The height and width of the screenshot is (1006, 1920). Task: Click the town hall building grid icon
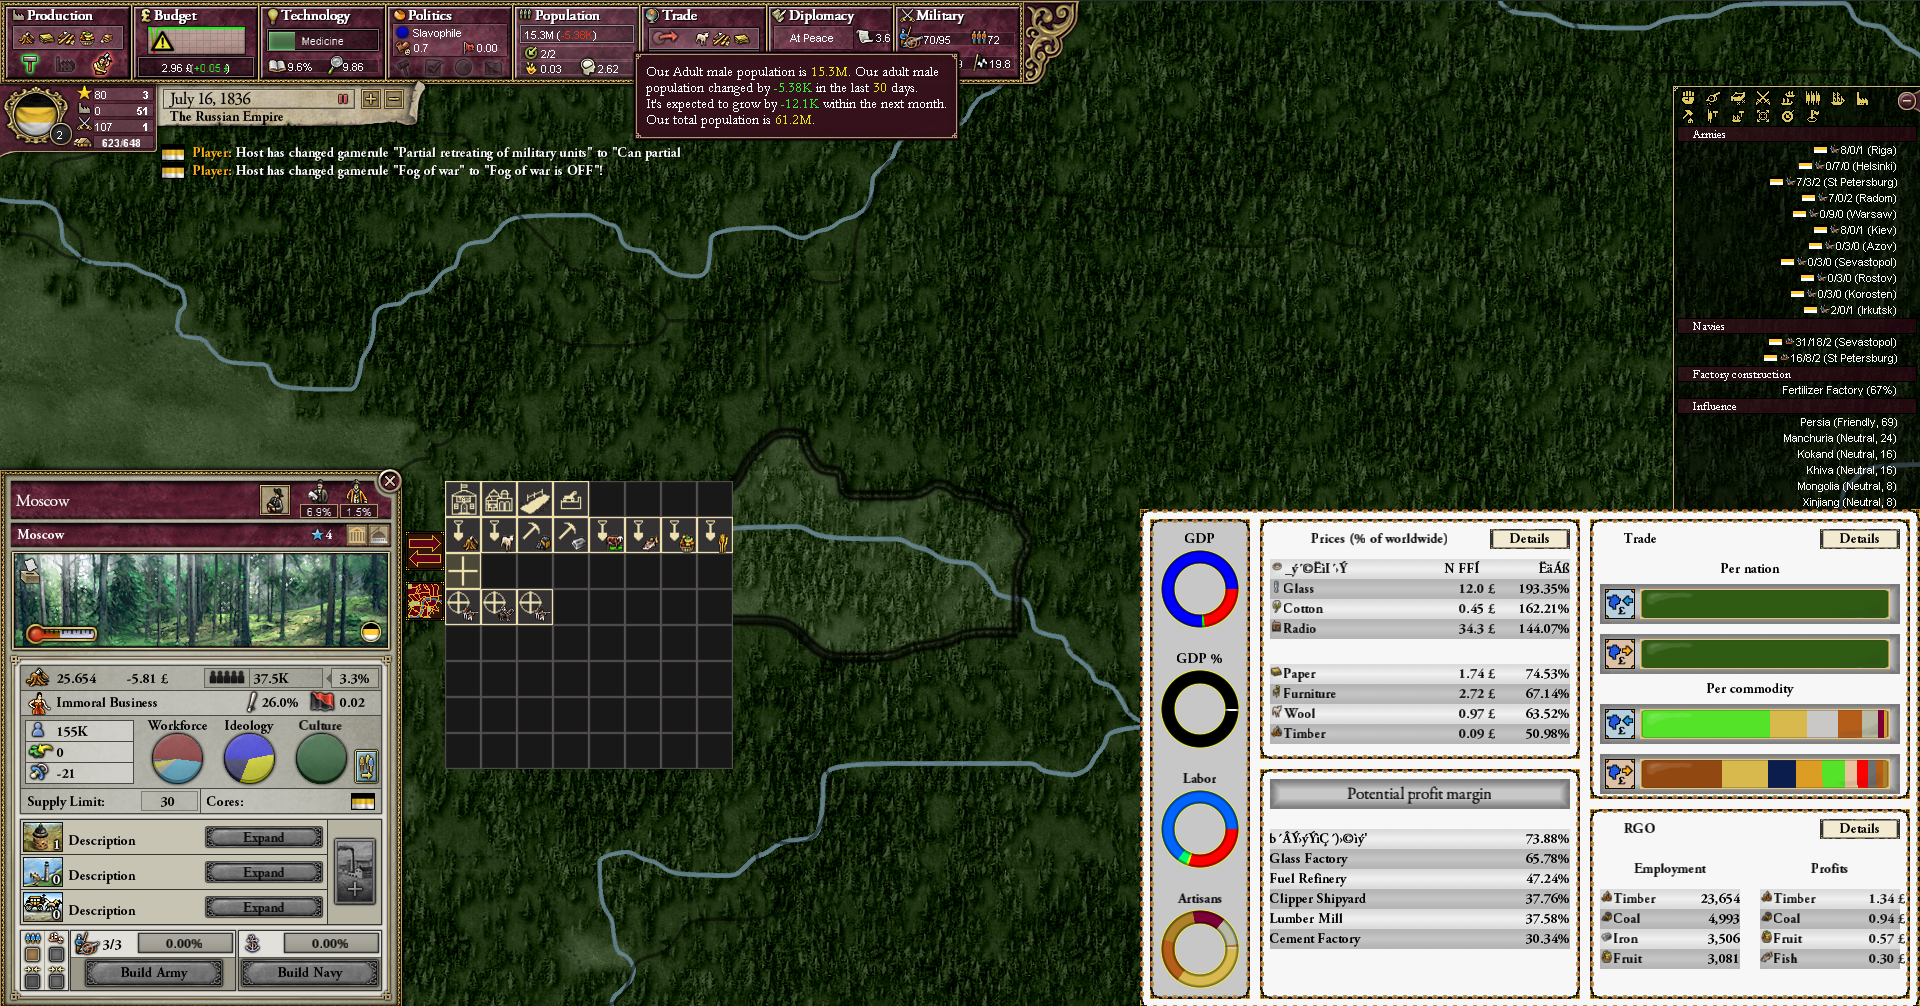pos(463,499)
